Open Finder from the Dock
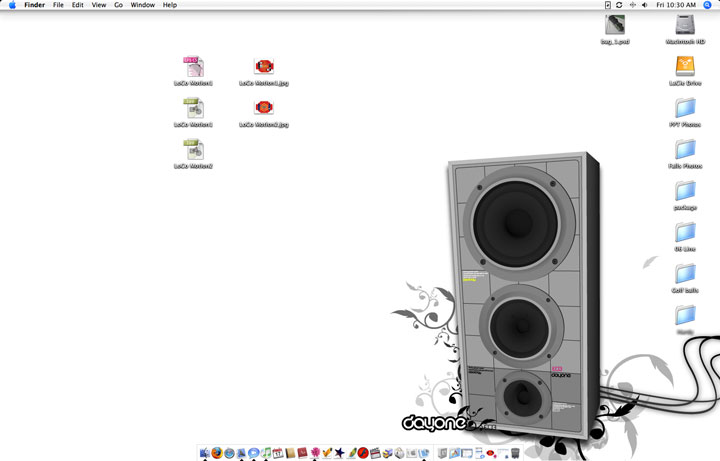This screenshot has width=720, height=461. click(205, 453)
